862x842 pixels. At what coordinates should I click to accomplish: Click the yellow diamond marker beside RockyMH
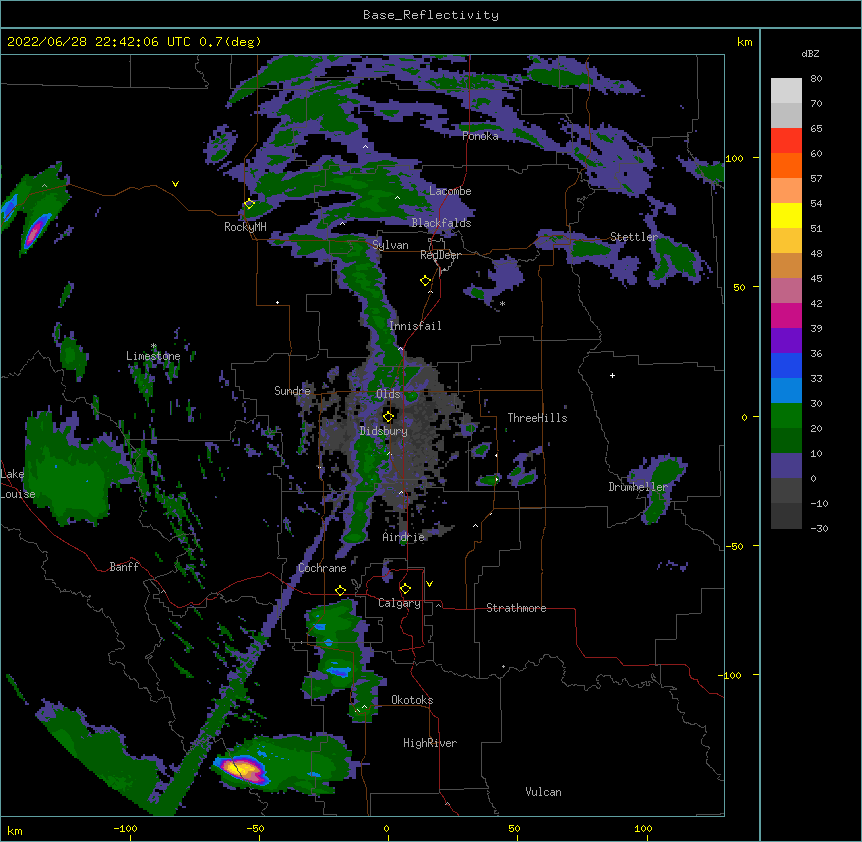[249, 204]
